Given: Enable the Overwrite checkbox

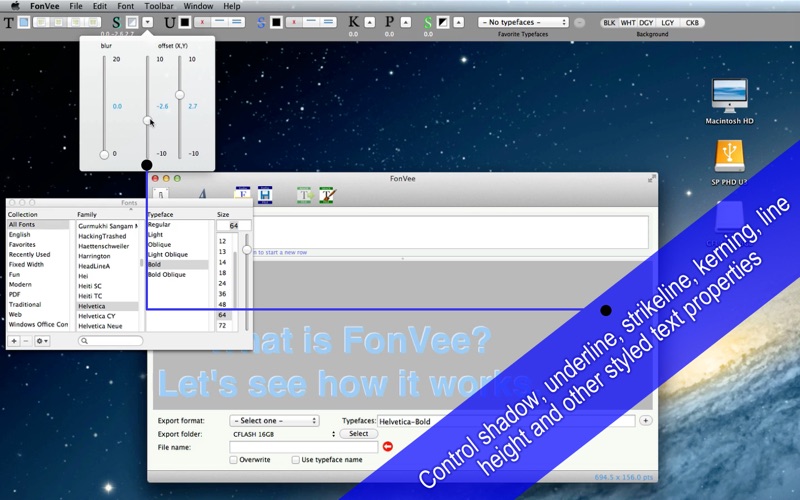Looking at the screenshot, I should coord(233,460).
